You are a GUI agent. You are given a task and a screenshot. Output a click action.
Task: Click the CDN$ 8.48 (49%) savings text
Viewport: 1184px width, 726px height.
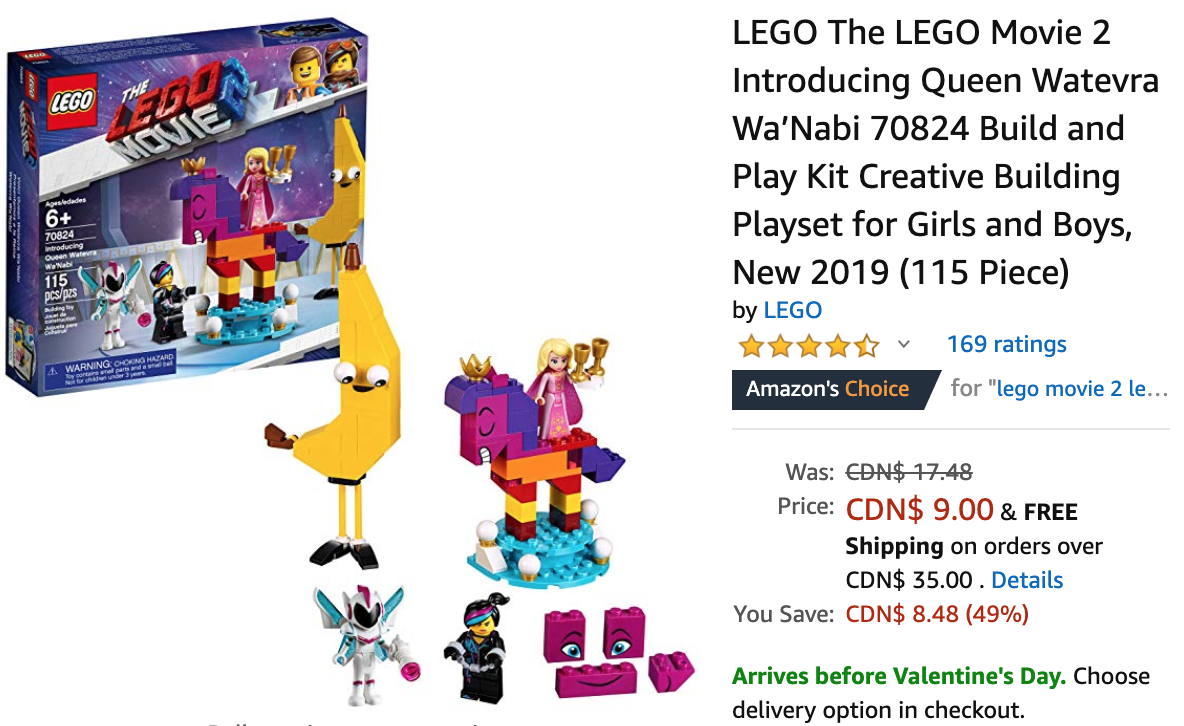click(936, 613)
